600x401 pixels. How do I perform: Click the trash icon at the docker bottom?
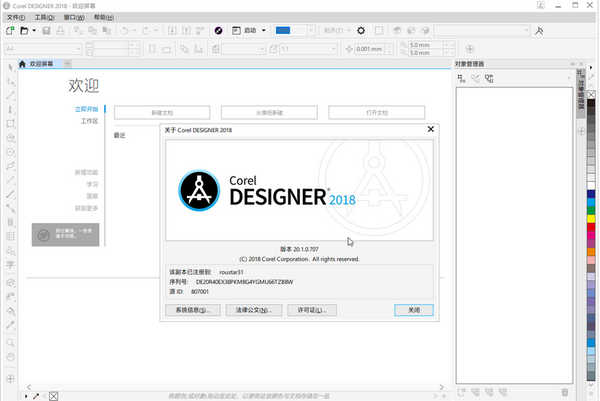[x=564, y=392]
